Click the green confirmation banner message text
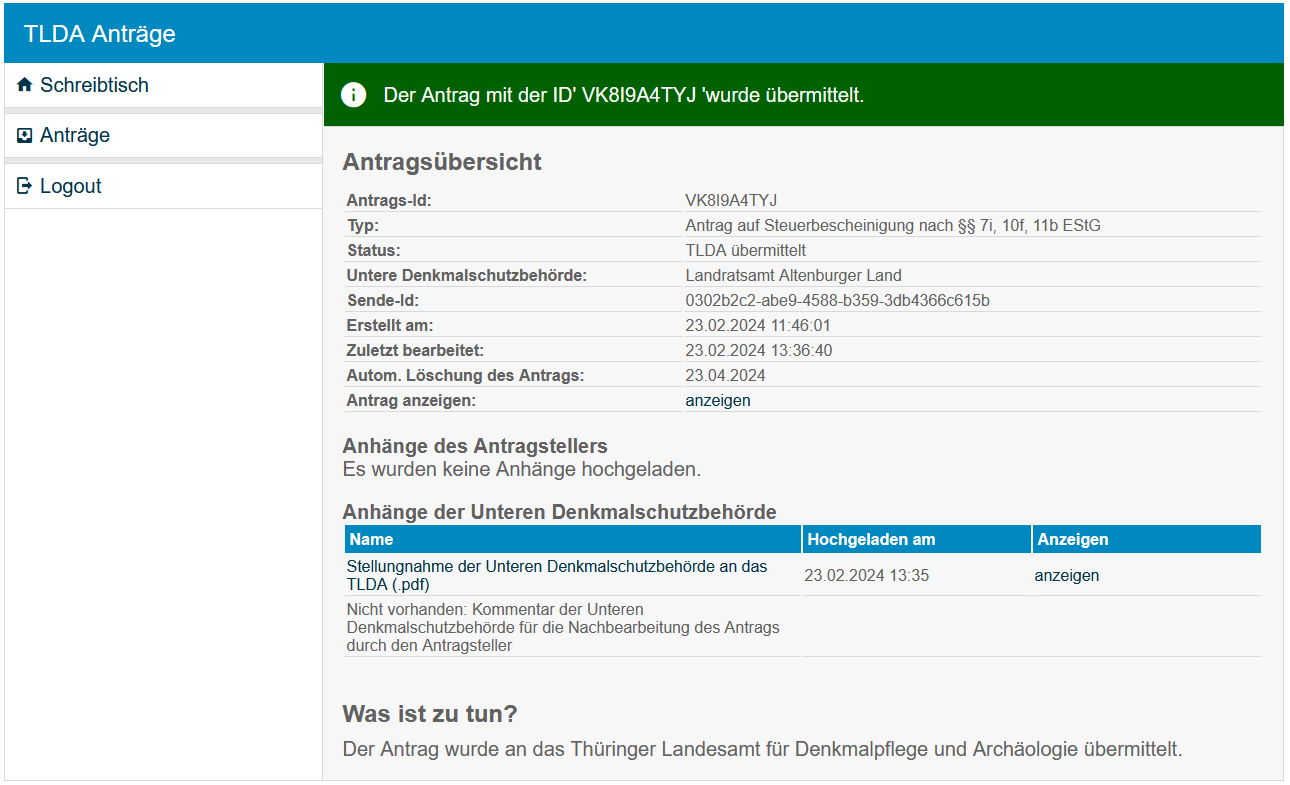 623,96
